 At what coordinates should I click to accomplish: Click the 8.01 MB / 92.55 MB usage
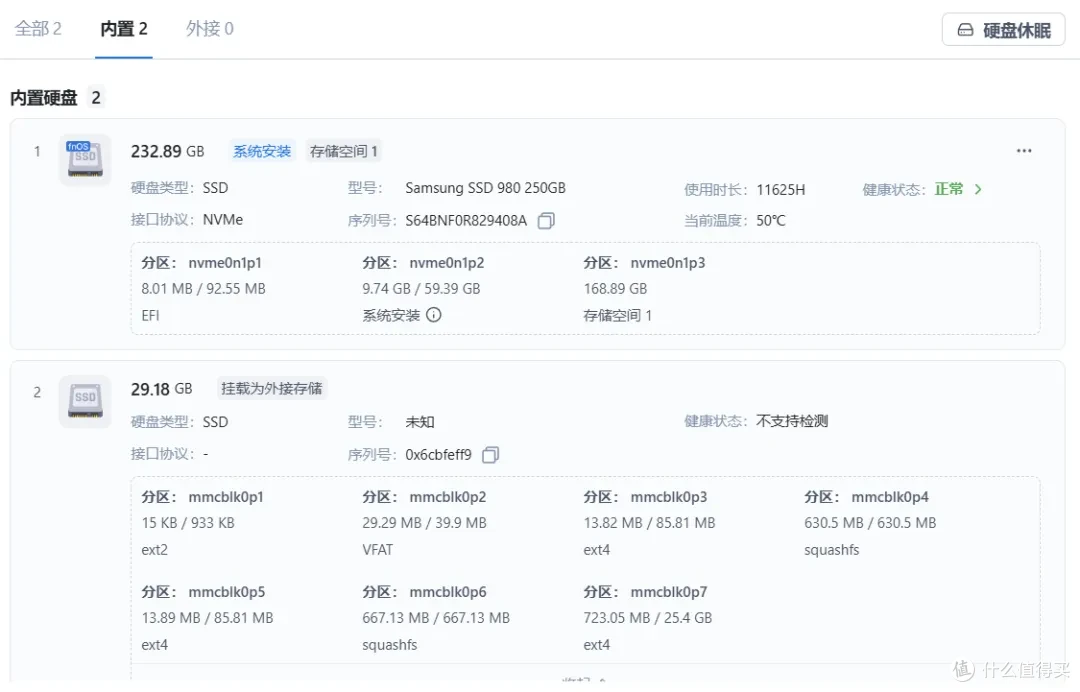pos(203,289)
